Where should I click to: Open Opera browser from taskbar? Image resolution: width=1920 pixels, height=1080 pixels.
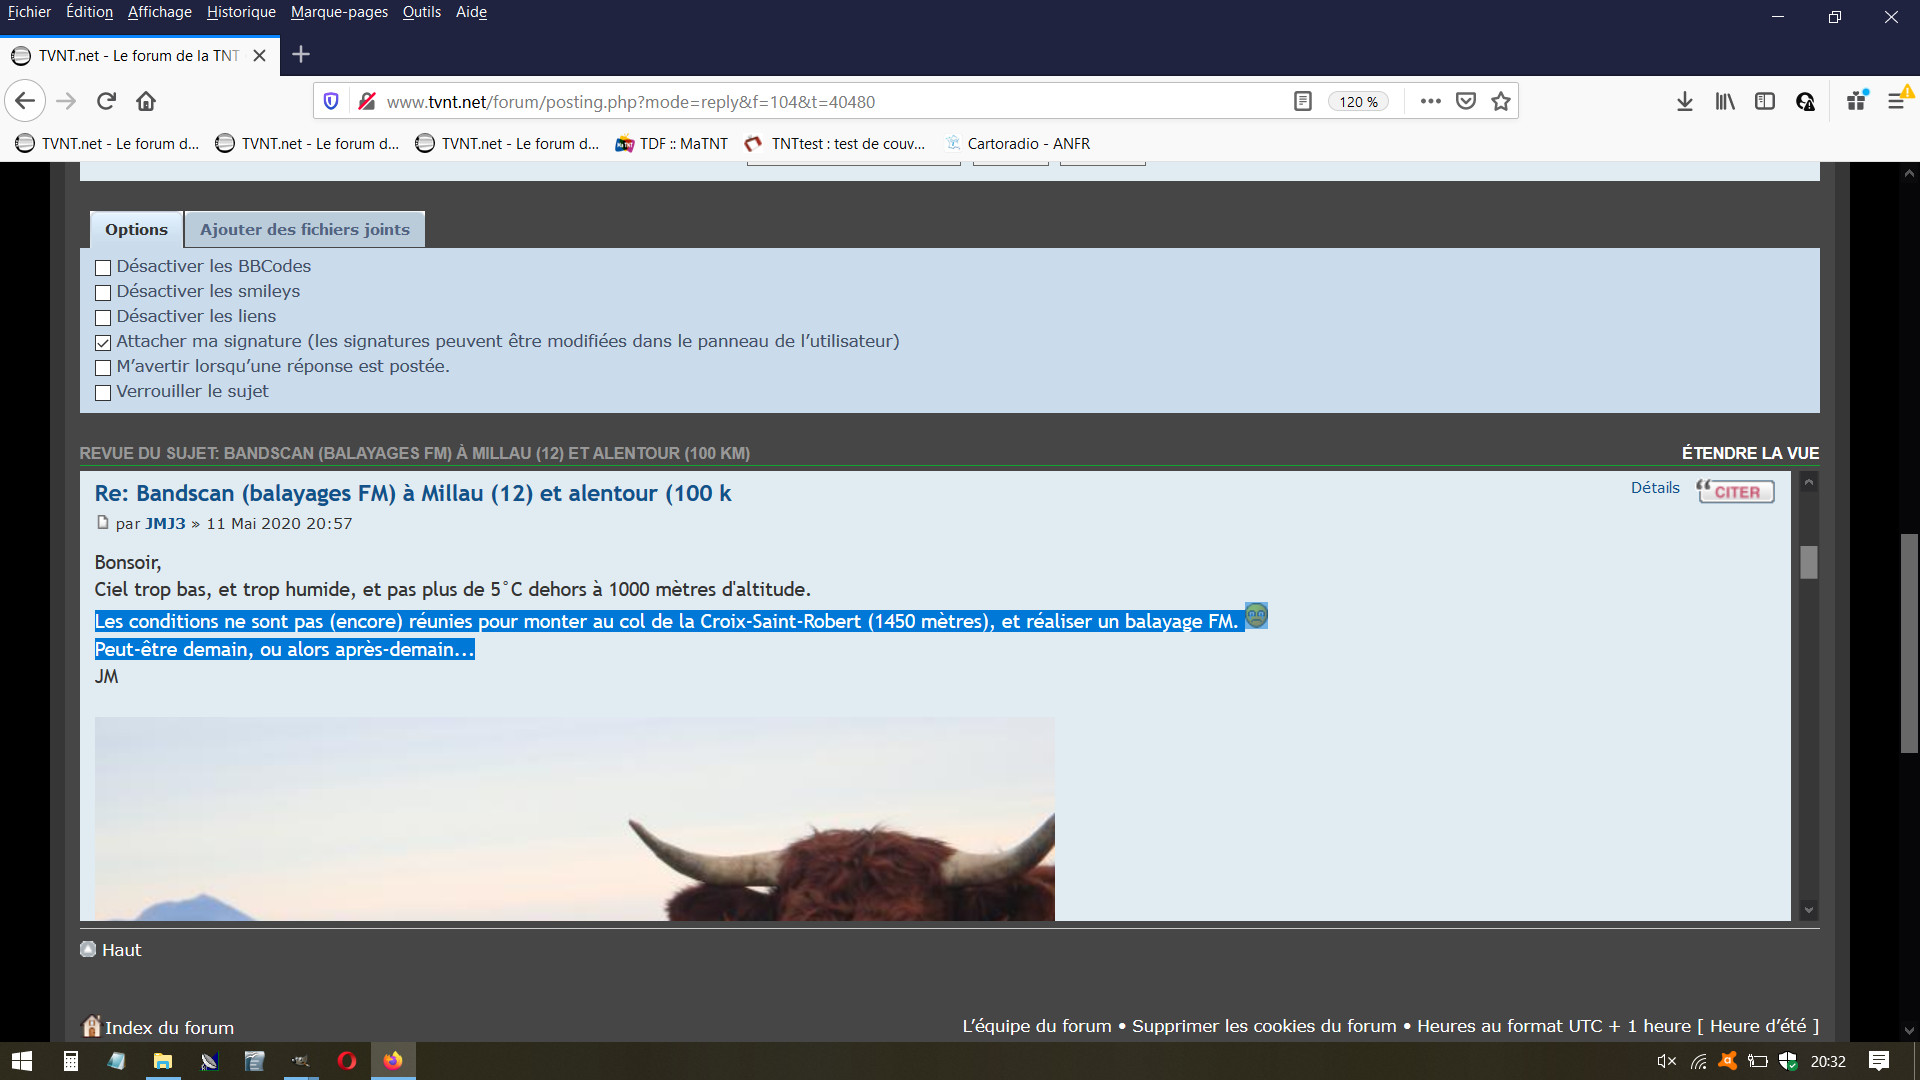(347, 1061)
